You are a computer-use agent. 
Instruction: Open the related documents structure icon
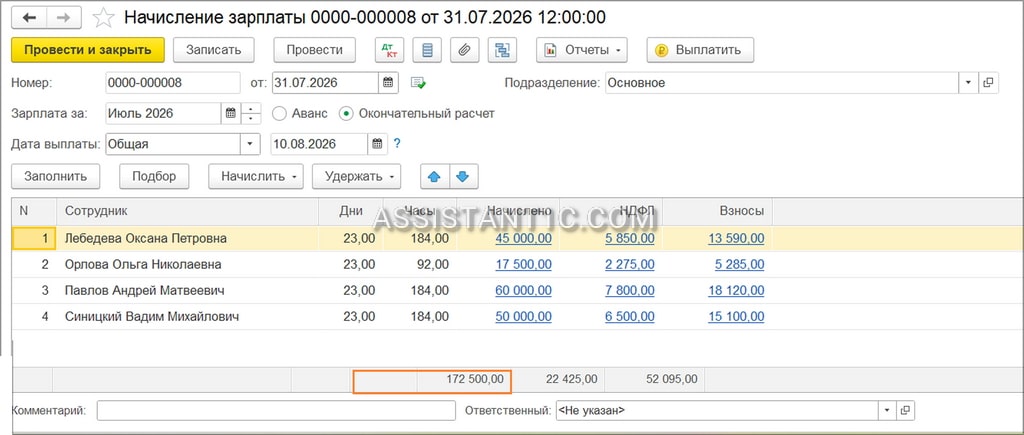pyautogui.click(x=502, y=50)
